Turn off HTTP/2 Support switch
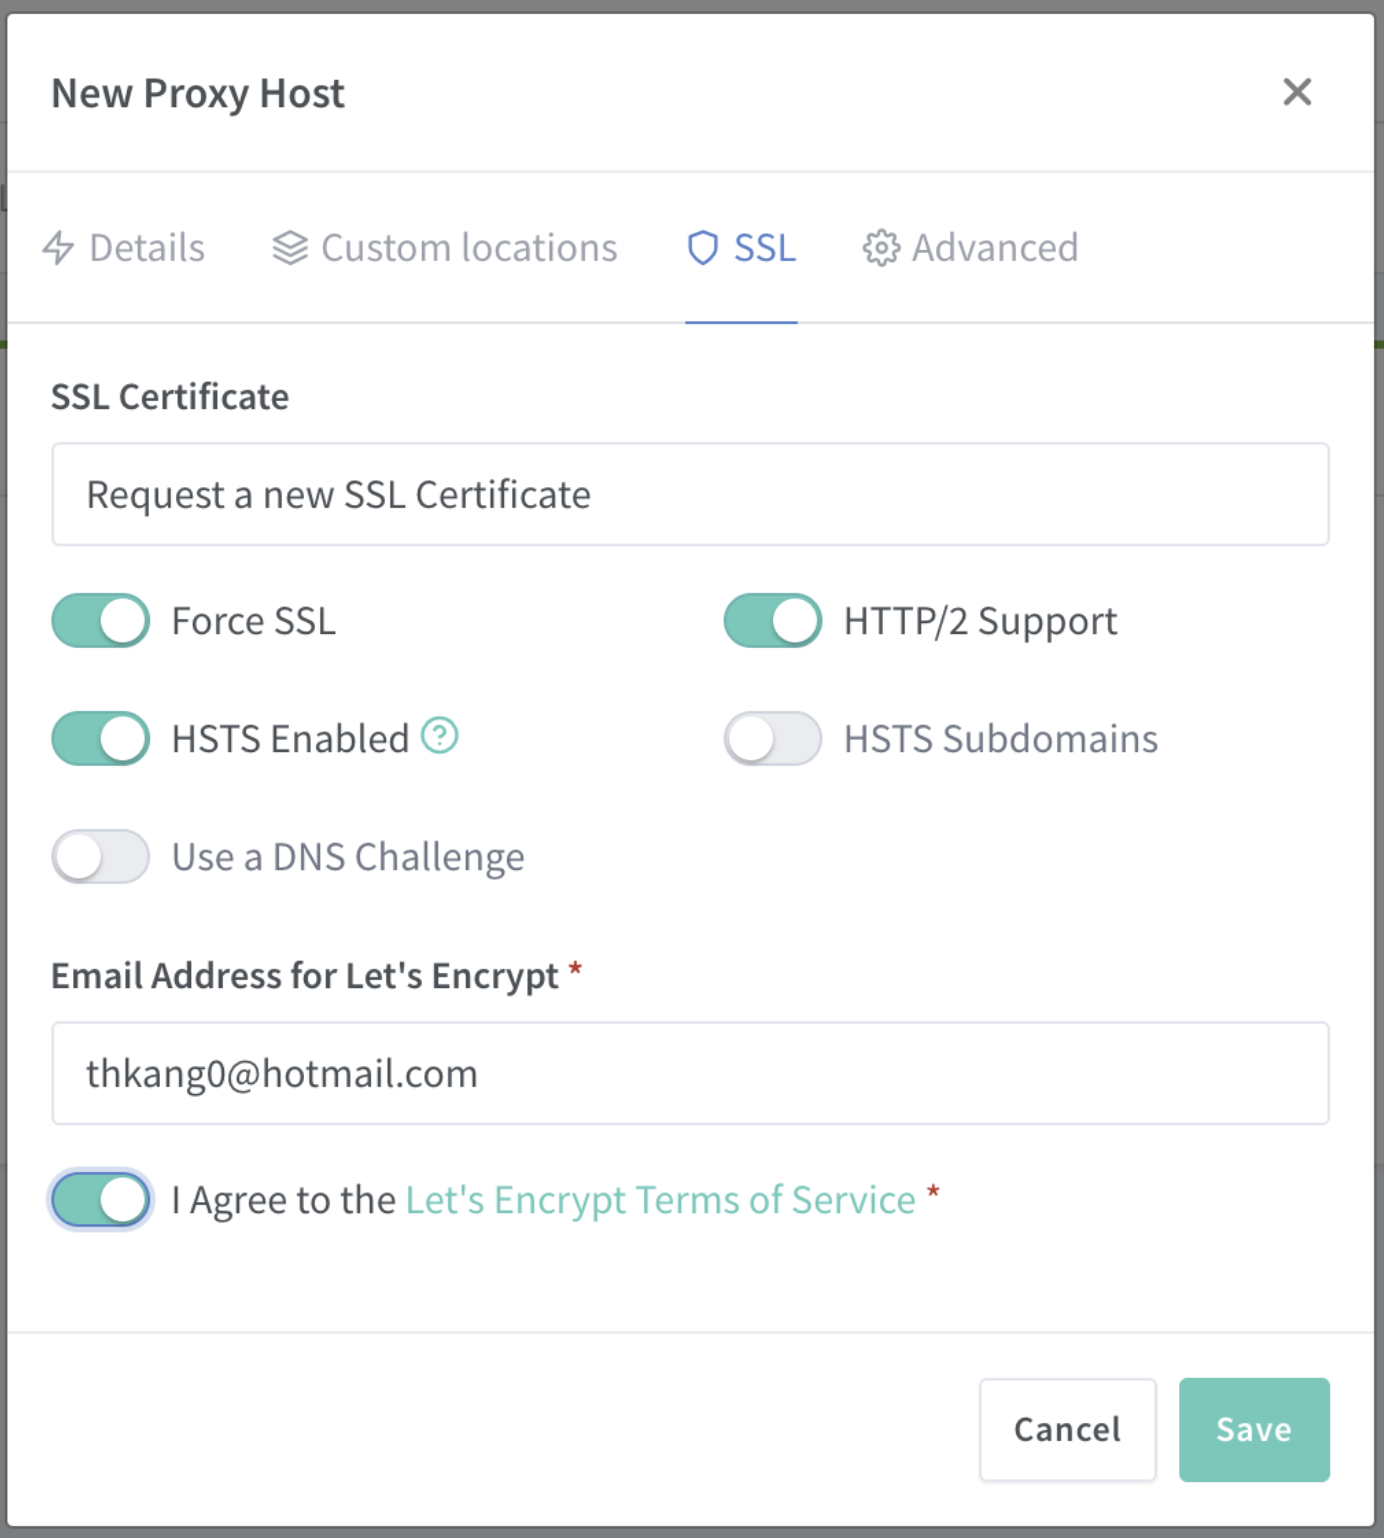The height and width of the screenshot is (1538, 1384). click(x=773, y=621)
